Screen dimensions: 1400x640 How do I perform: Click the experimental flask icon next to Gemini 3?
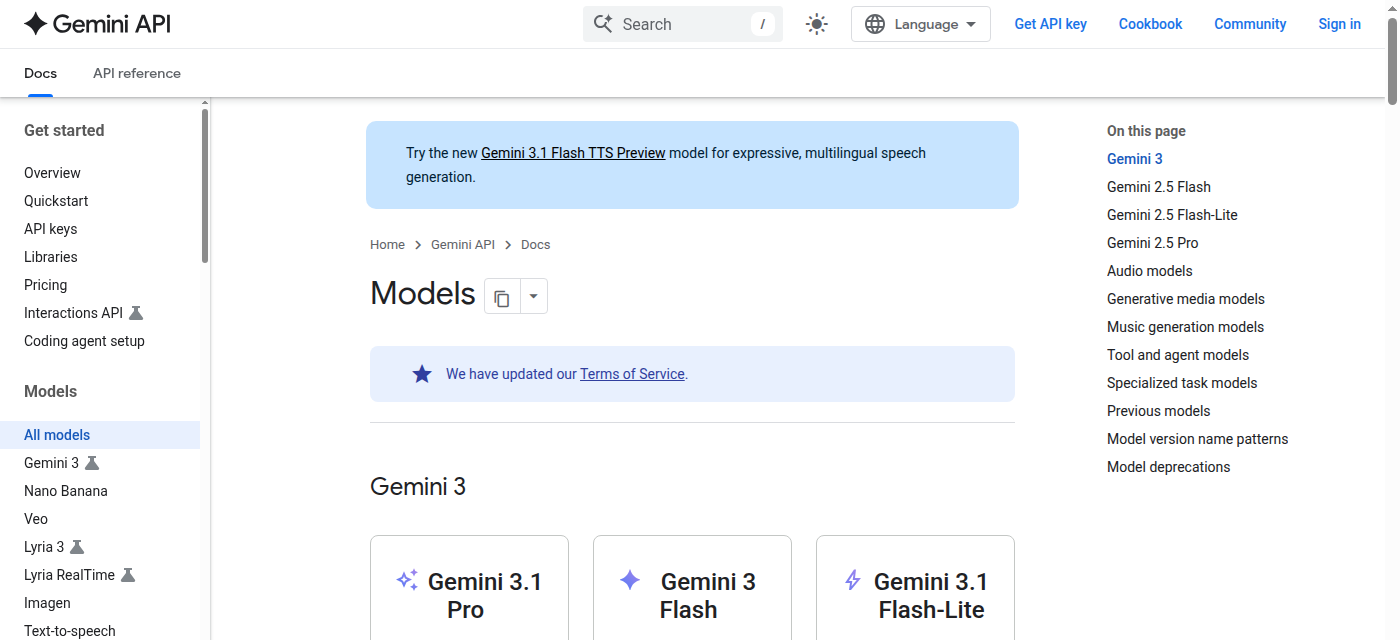(x=92, y=463)
